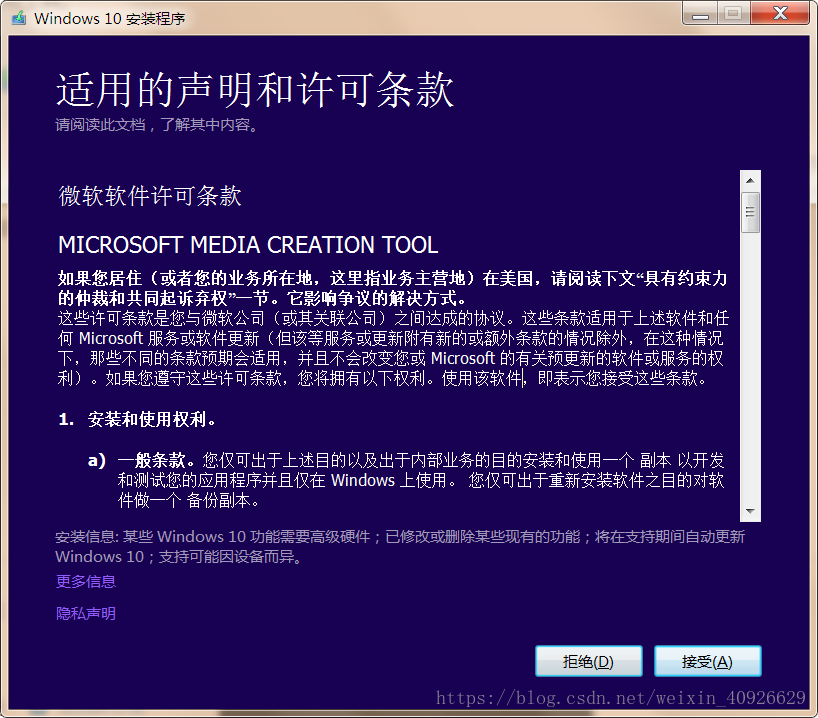Viewport: 818px width, 718px height.
Task: Minimize the Windows 10 setup window
Action: coord(700,14)
